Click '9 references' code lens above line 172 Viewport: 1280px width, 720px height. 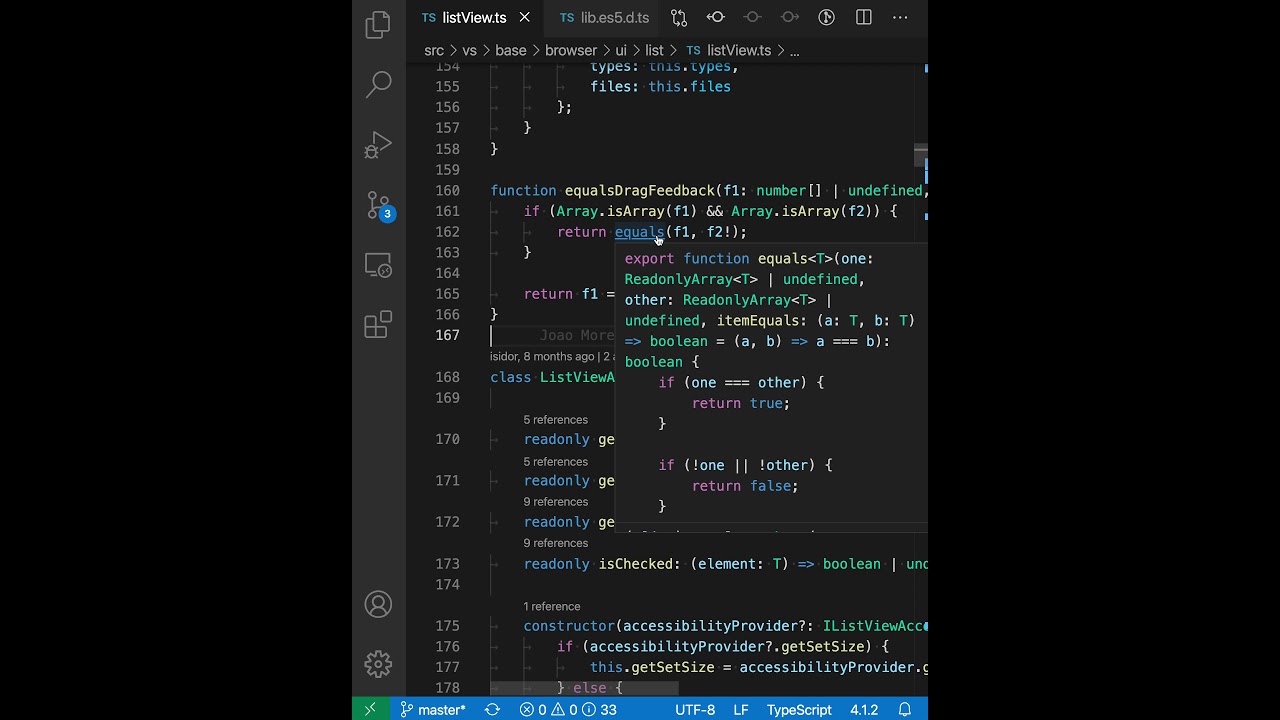(555, 502)
